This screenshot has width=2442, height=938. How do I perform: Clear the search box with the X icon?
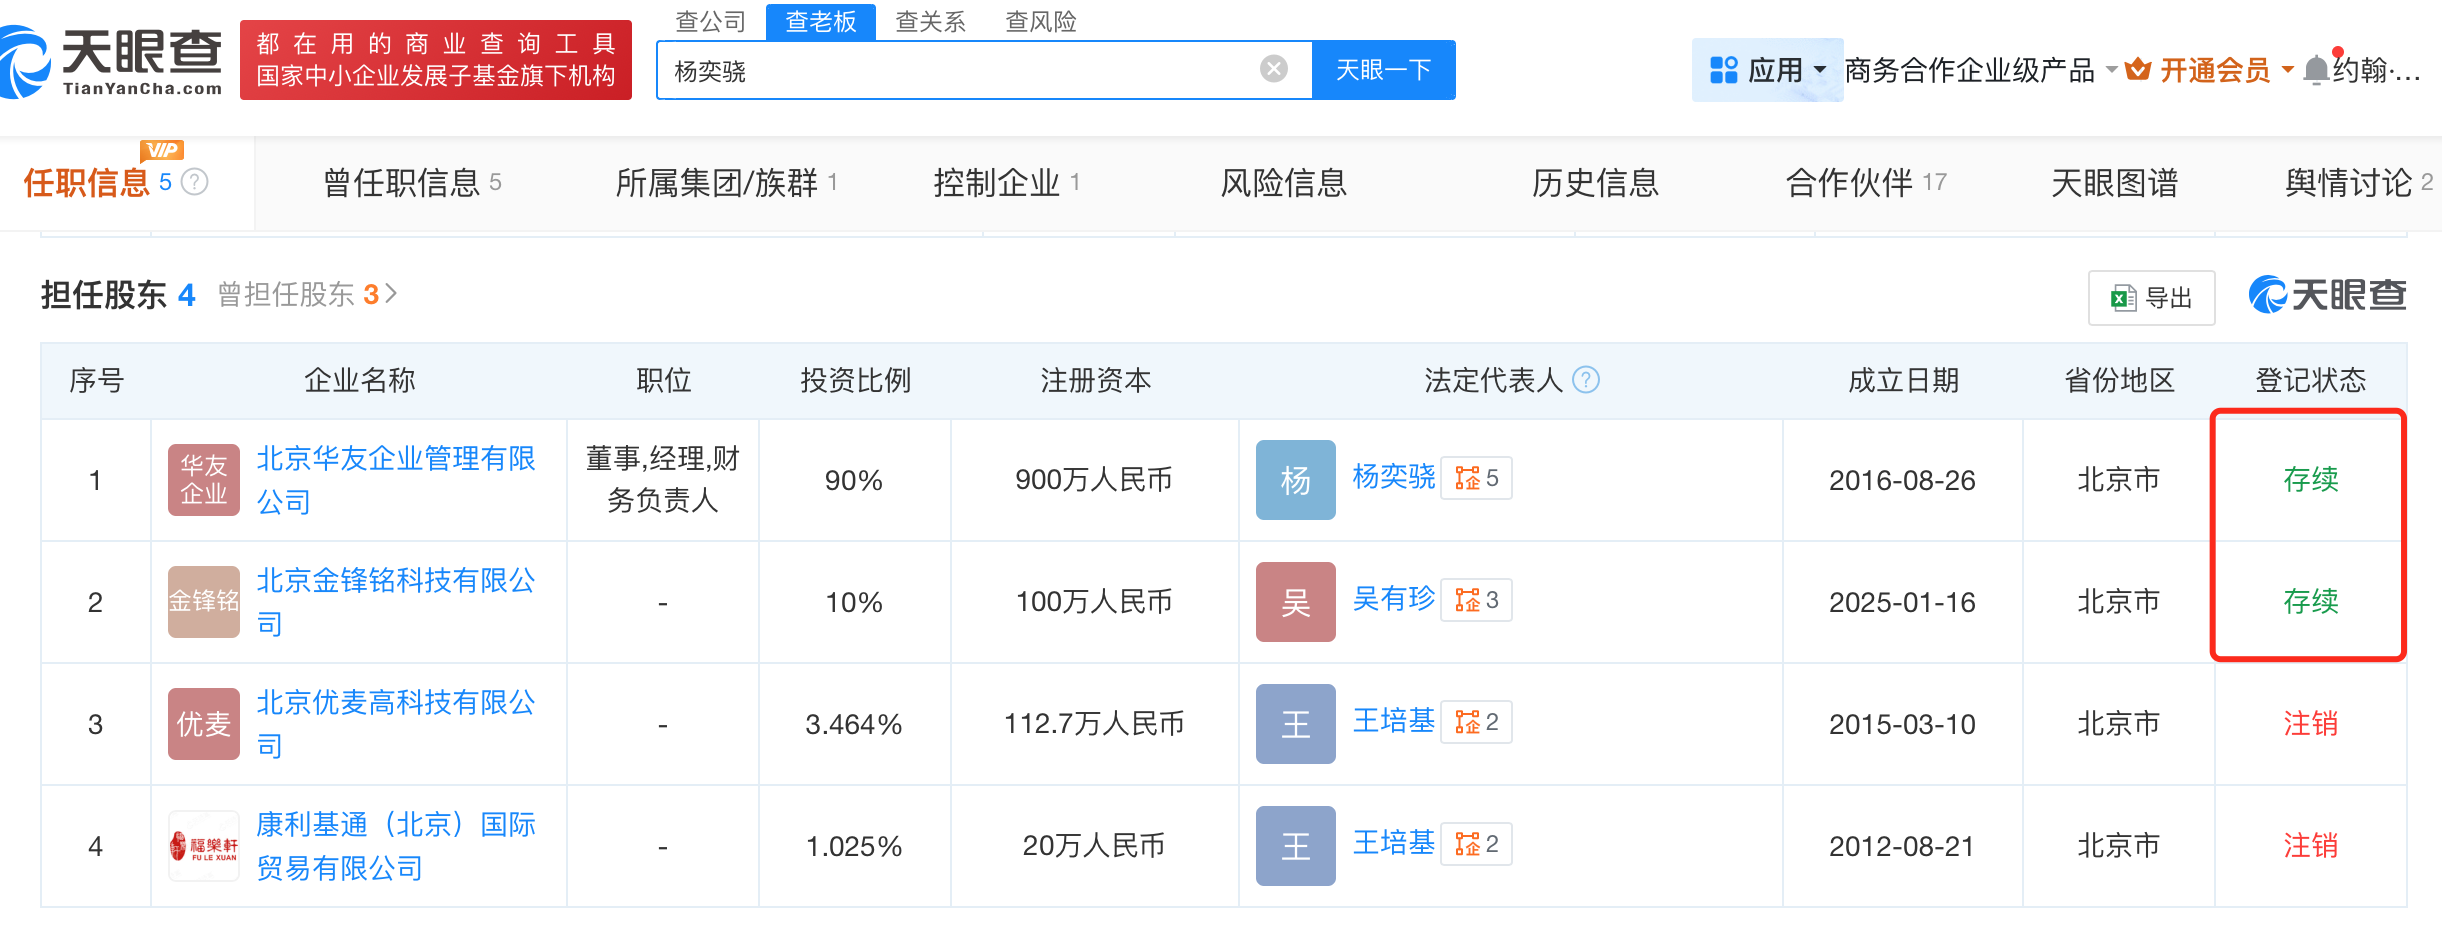(1273, 69)
